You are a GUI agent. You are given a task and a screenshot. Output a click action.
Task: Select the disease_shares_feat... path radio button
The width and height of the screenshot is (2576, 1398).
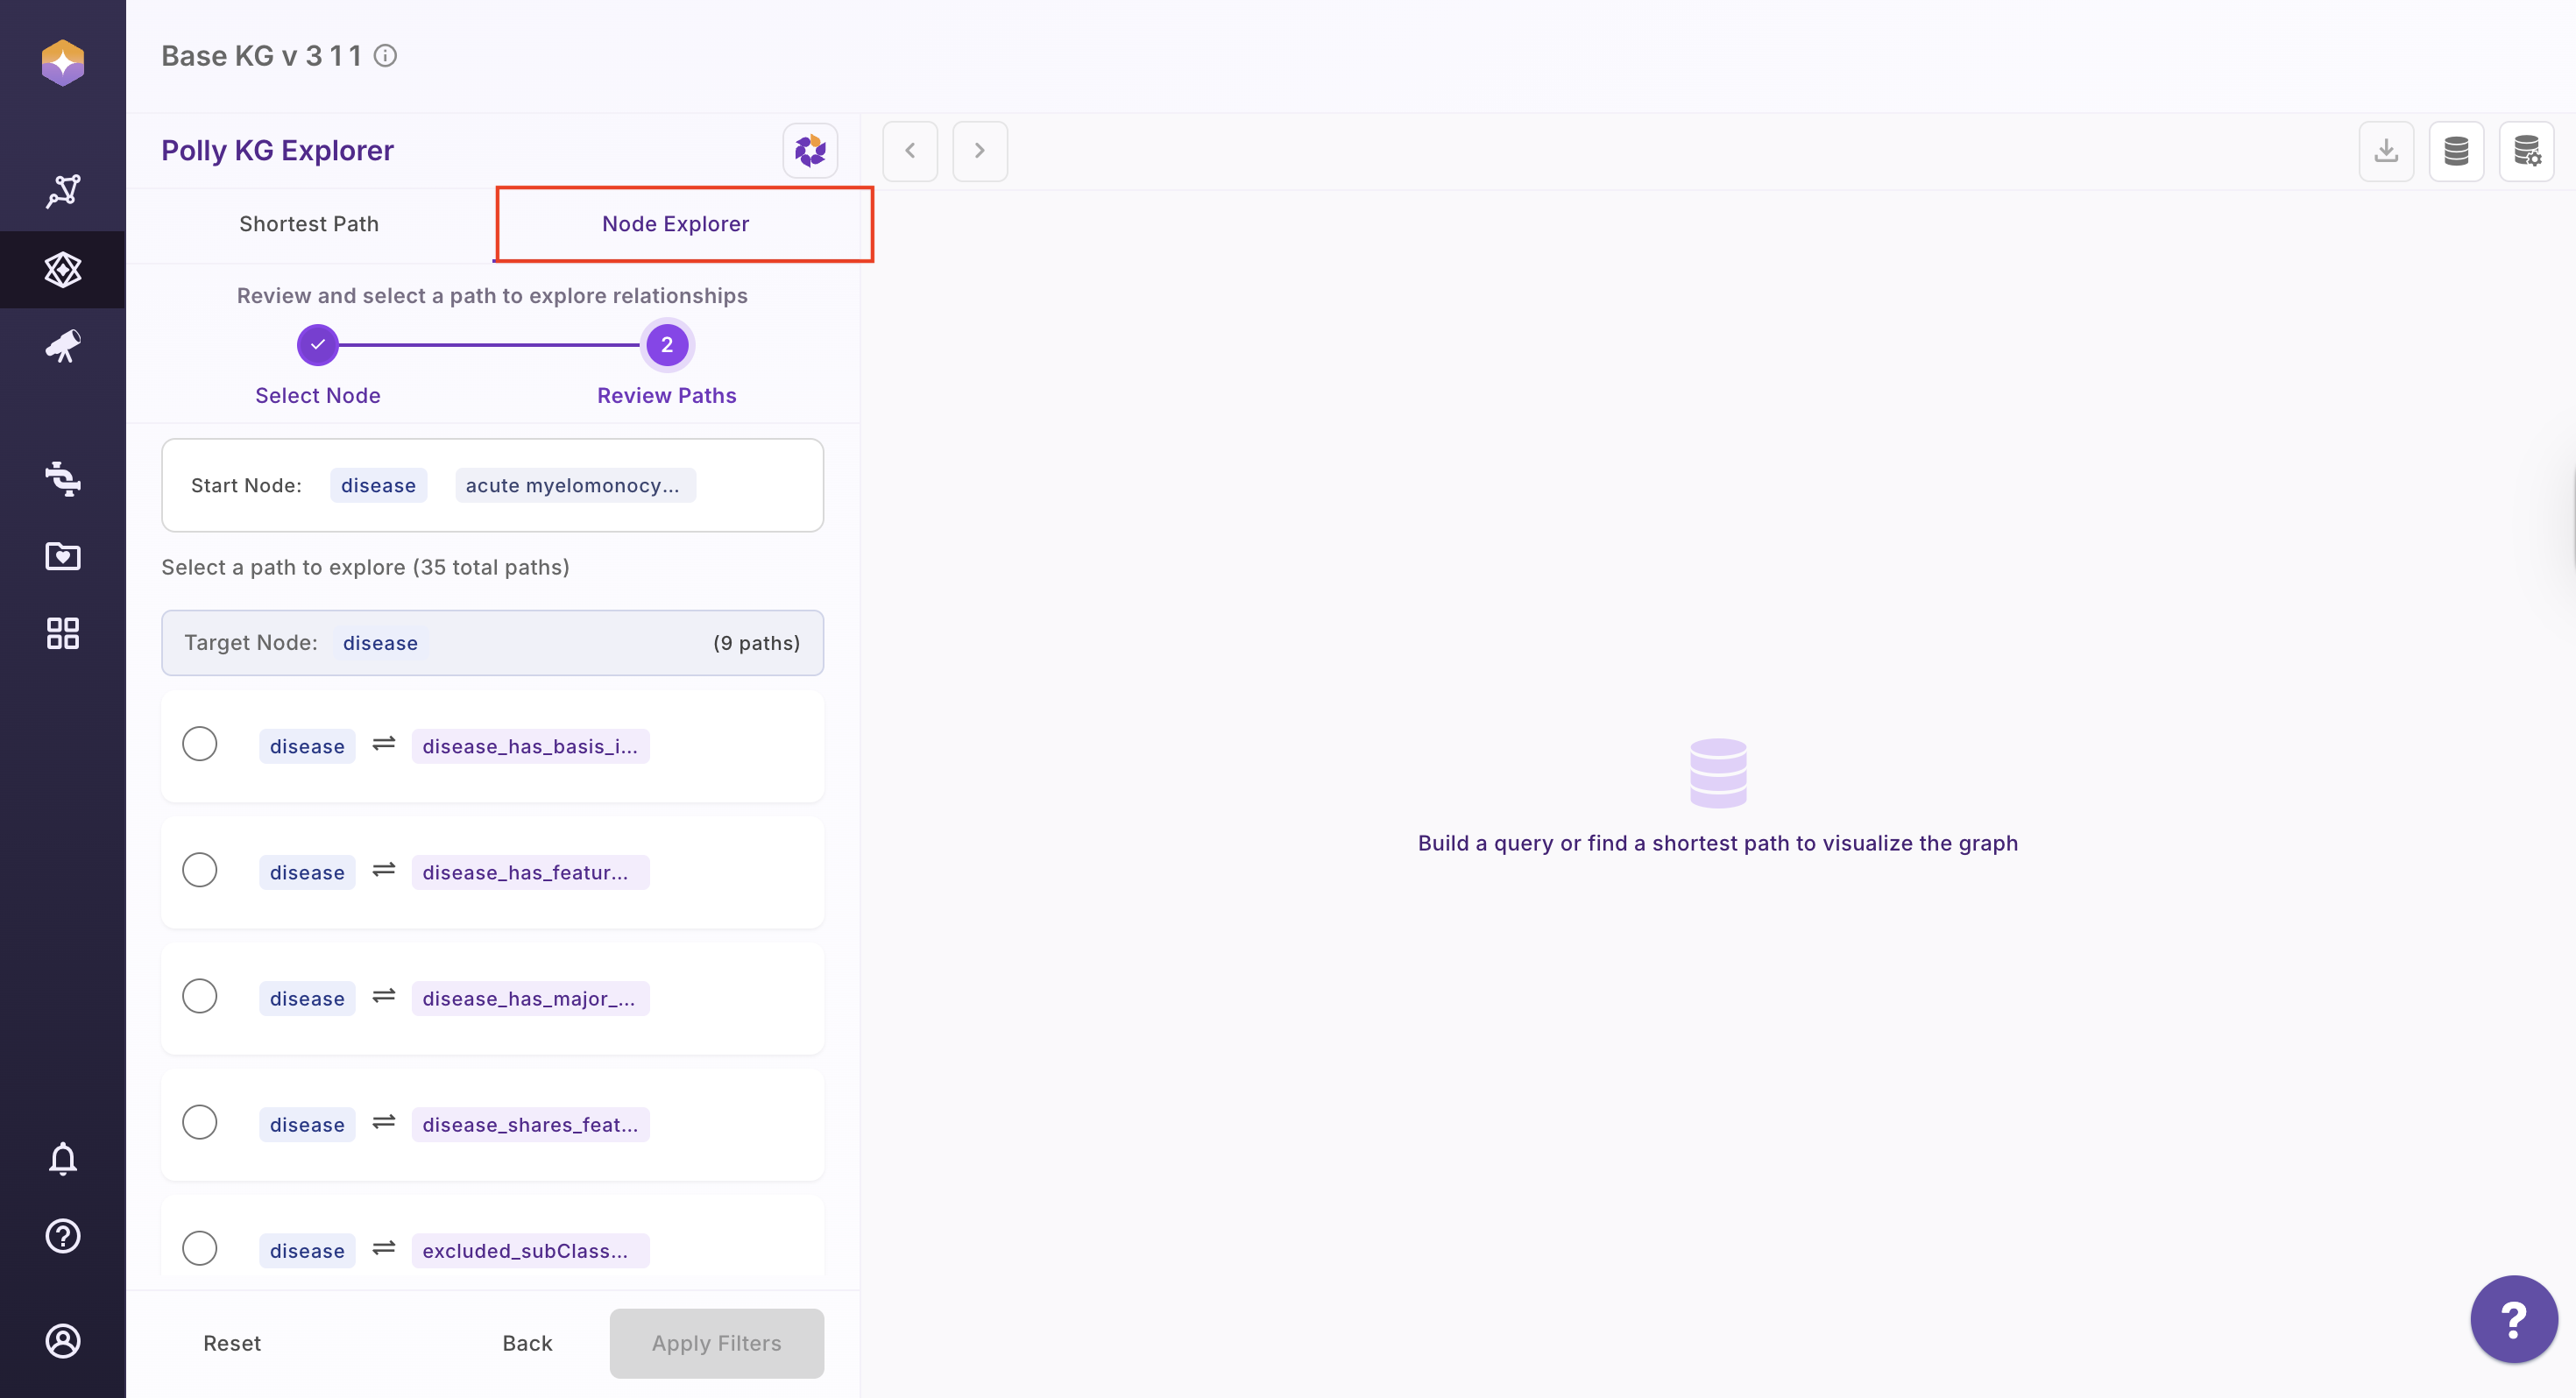199,1122
